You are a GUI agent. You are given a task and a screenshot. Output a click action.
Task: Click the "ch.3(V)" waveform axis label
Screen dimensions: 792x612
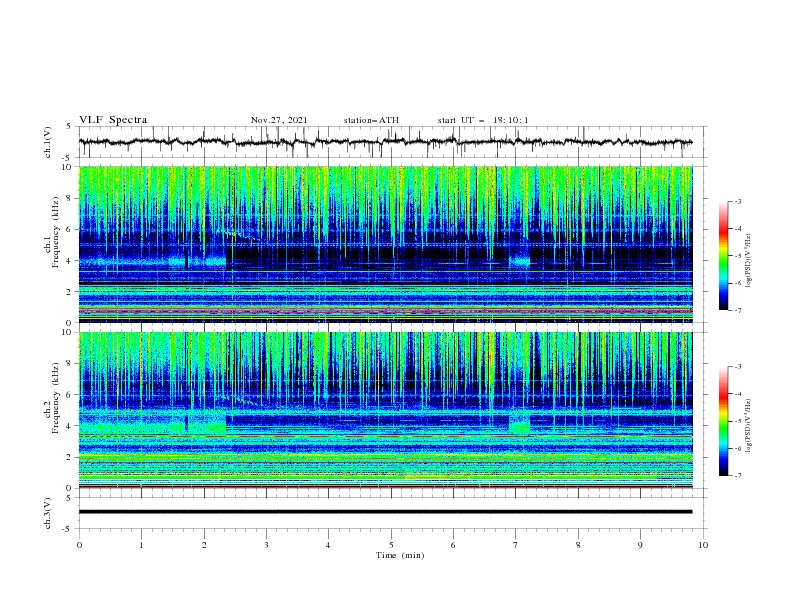pyautogui.click(x=48, y=513)
